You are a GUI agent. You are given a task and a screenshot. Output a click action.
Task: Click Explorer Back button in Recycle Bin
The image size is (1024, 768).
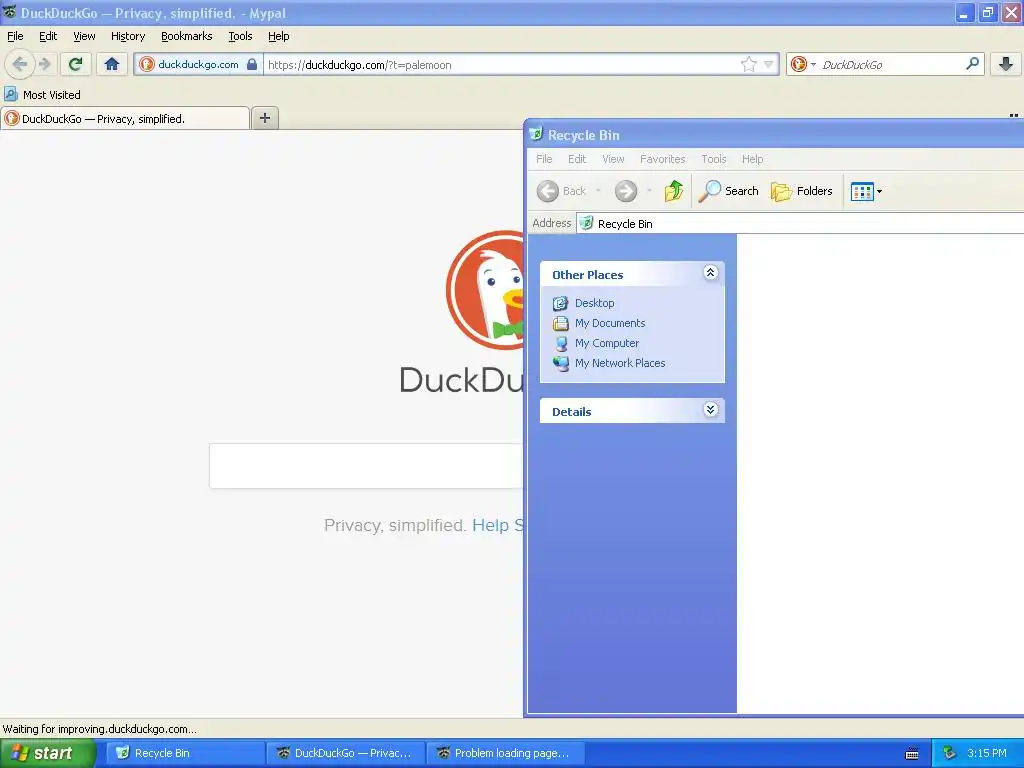point(562,191)
